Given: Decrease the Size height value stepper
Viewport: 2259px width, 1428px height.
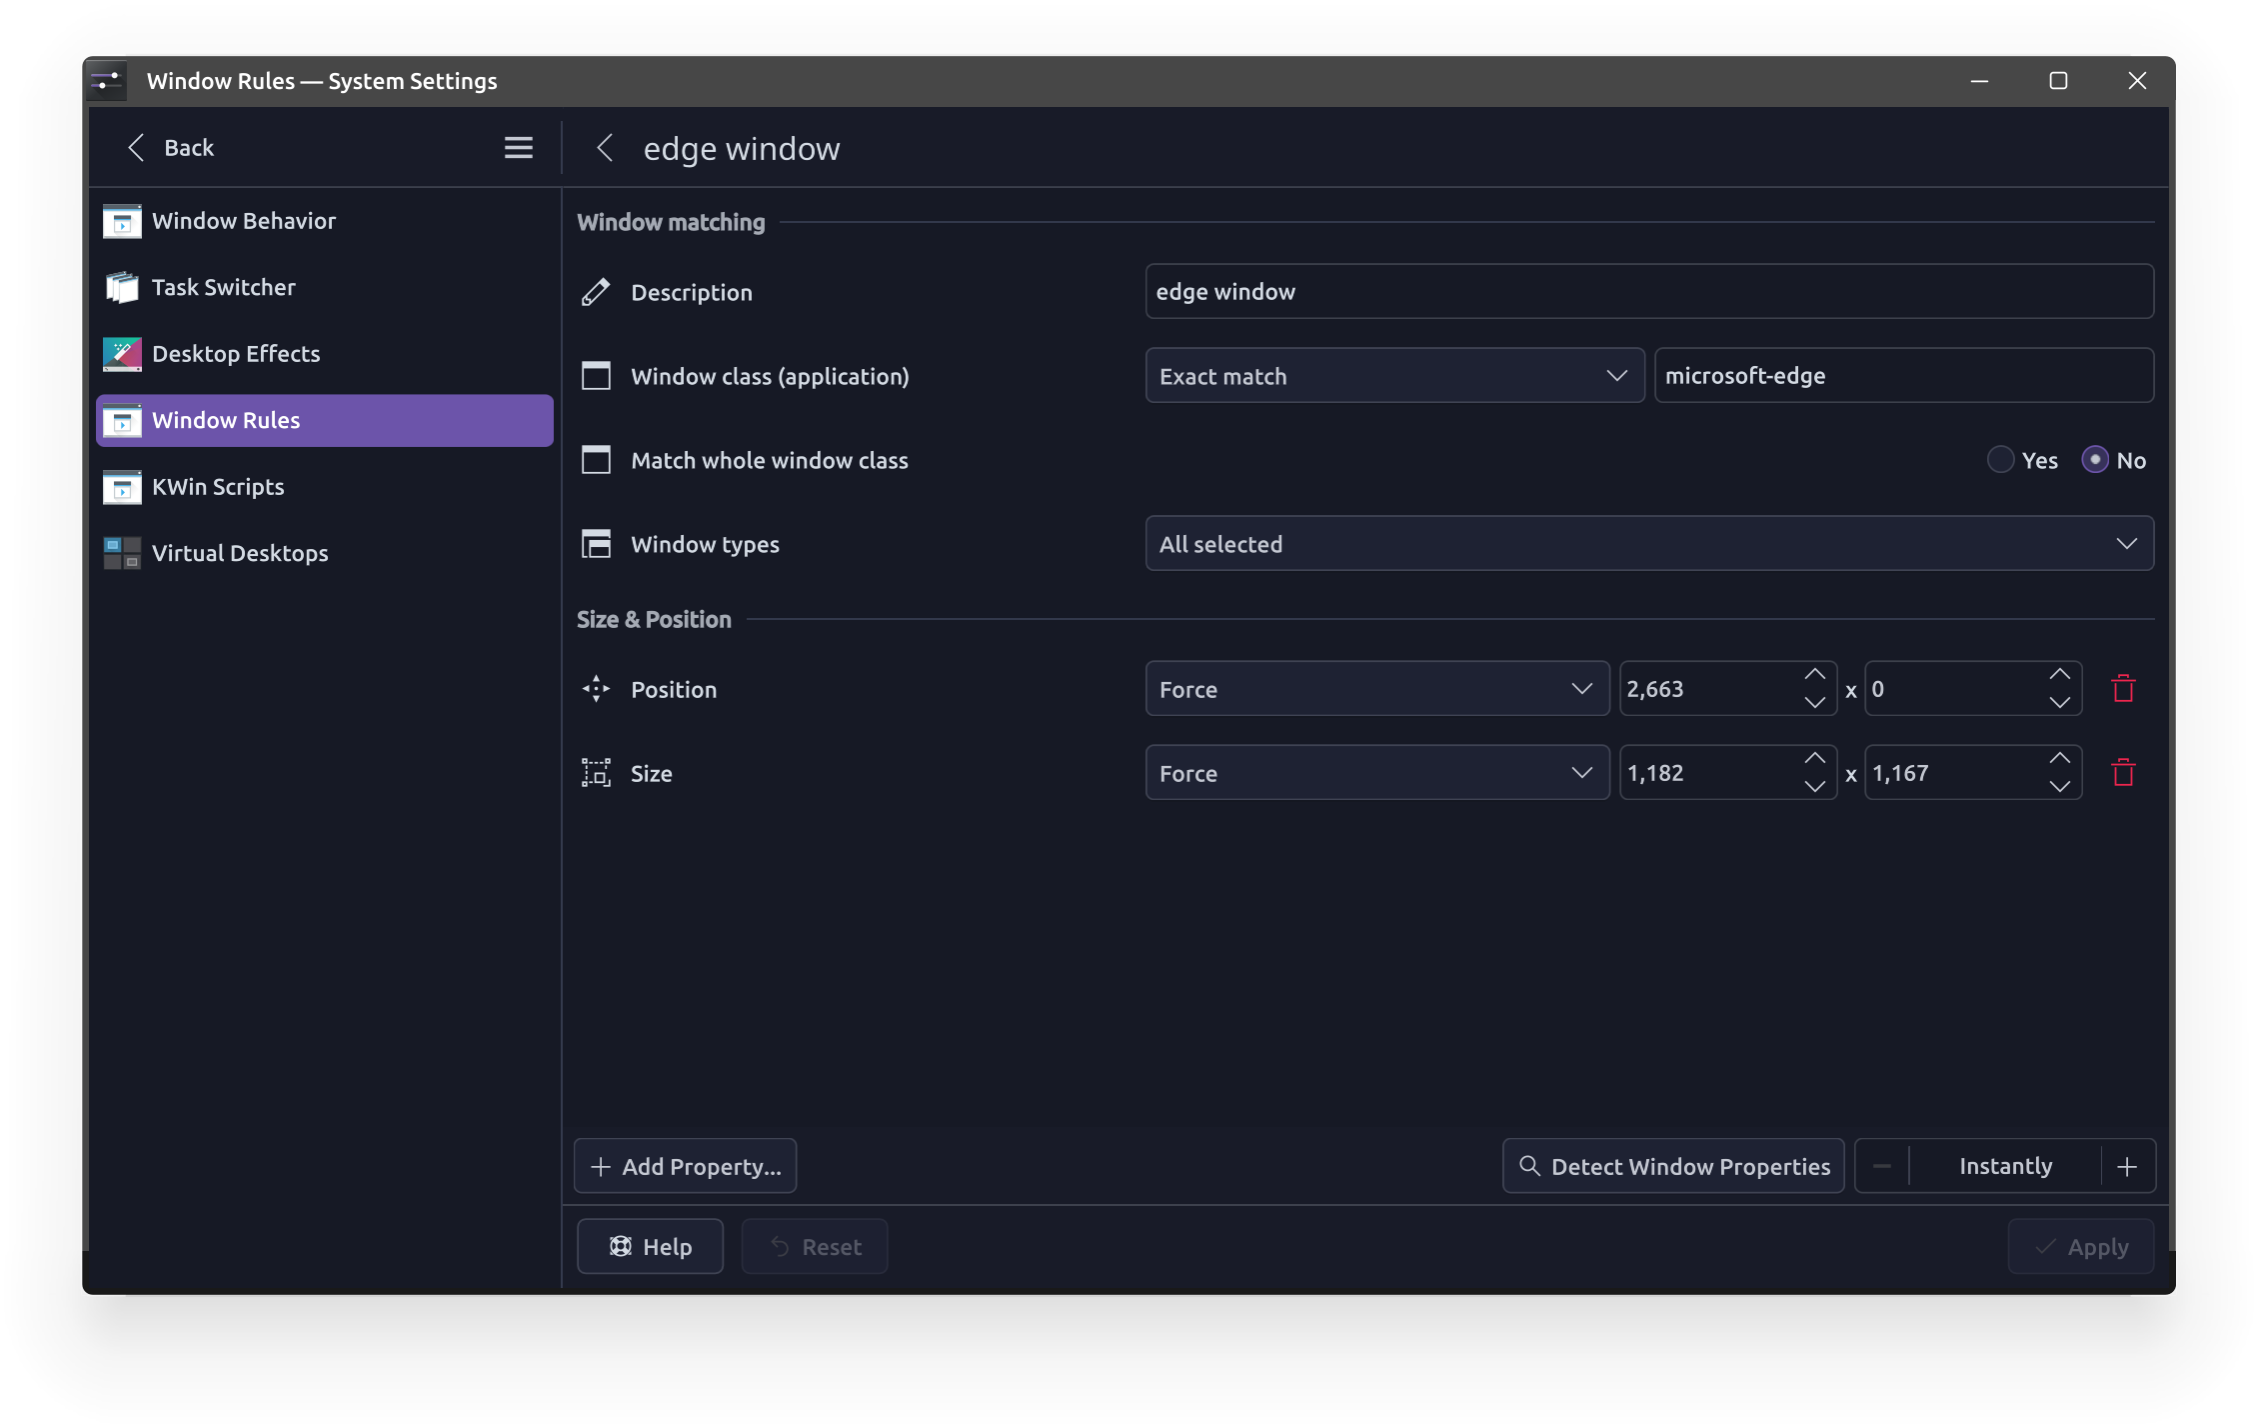Looking at the screenshot, I should tap(2059, 786).
